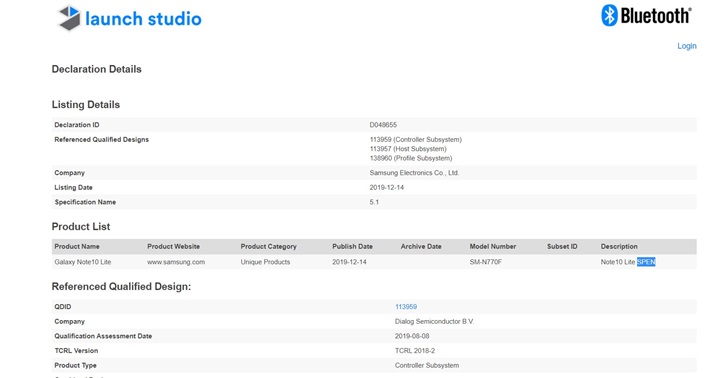Click the Product Type label
Screen dimensions: 728x378
pos(75,365)
